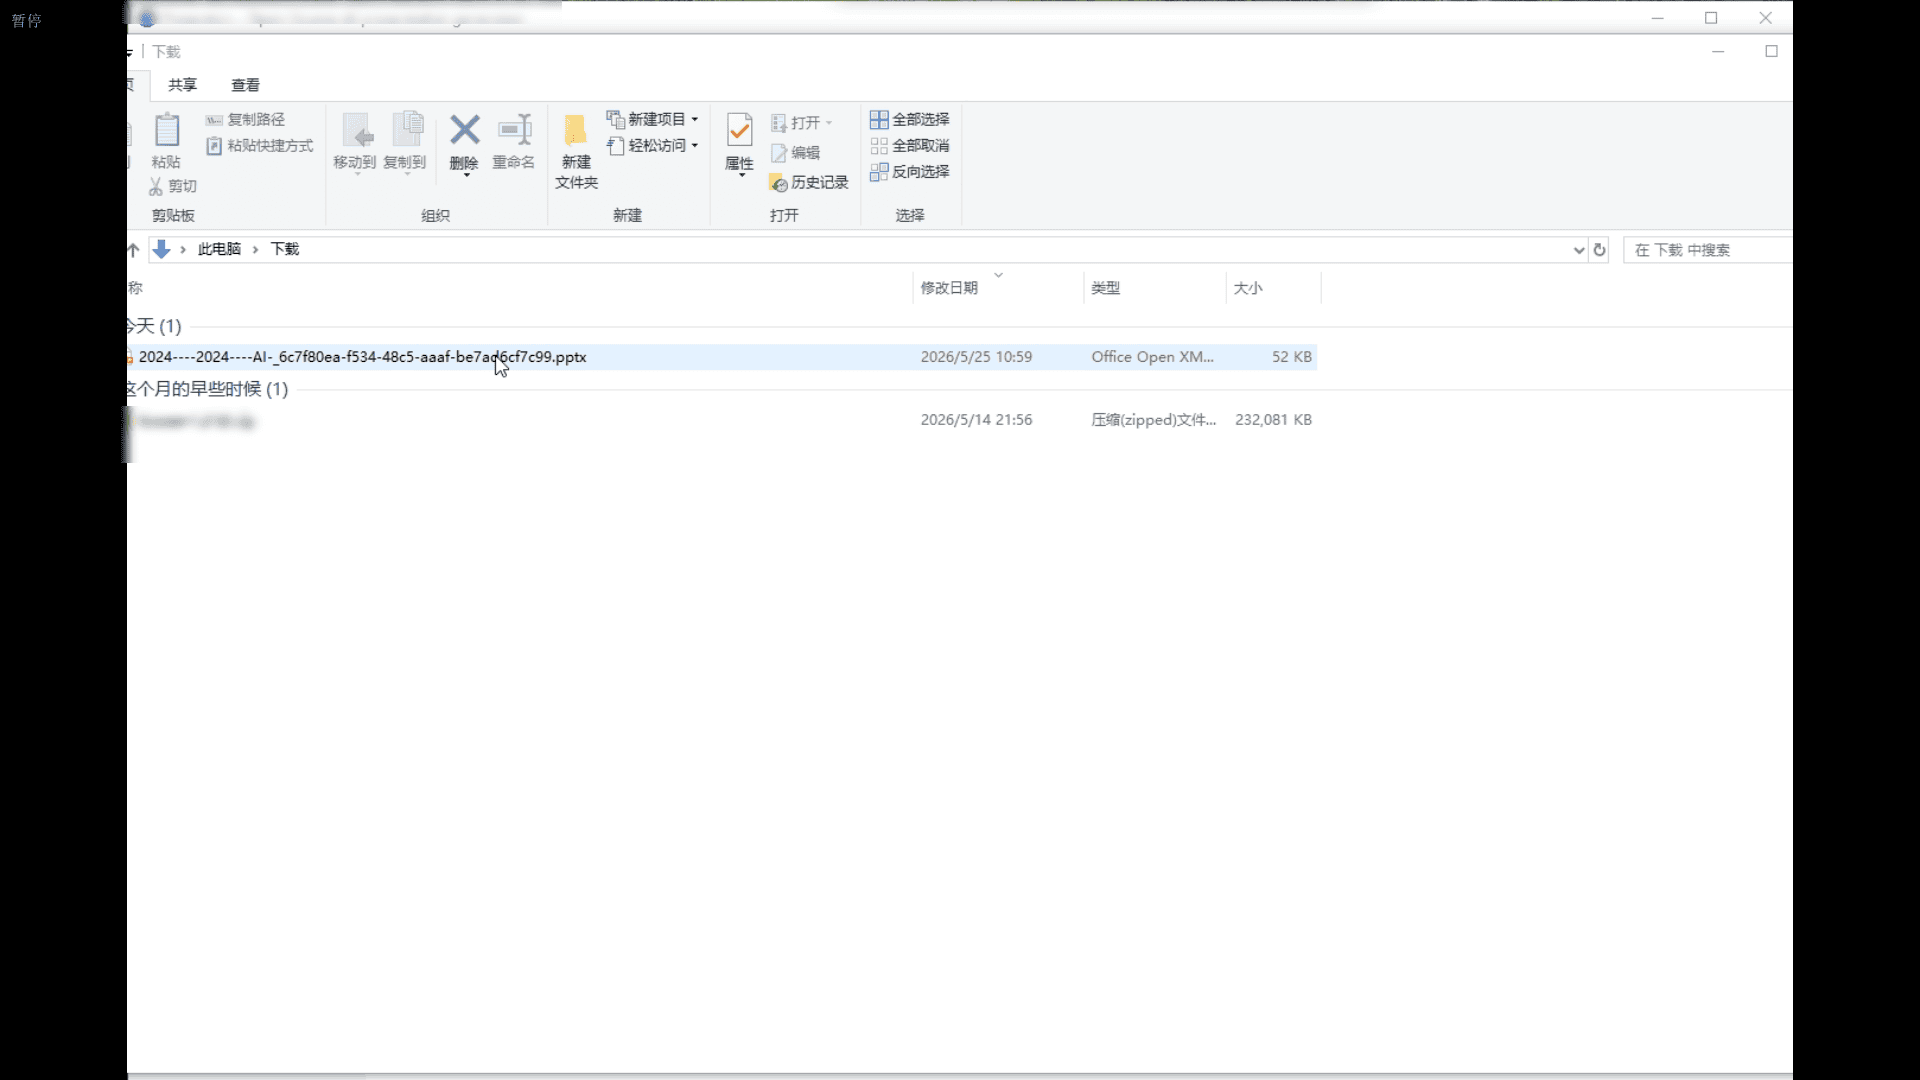Image resolution: width=1920 pixels, height=1080 pixels.
Task: Expand the Properties (属性) dropdown arrow
Action: [741, 176]
